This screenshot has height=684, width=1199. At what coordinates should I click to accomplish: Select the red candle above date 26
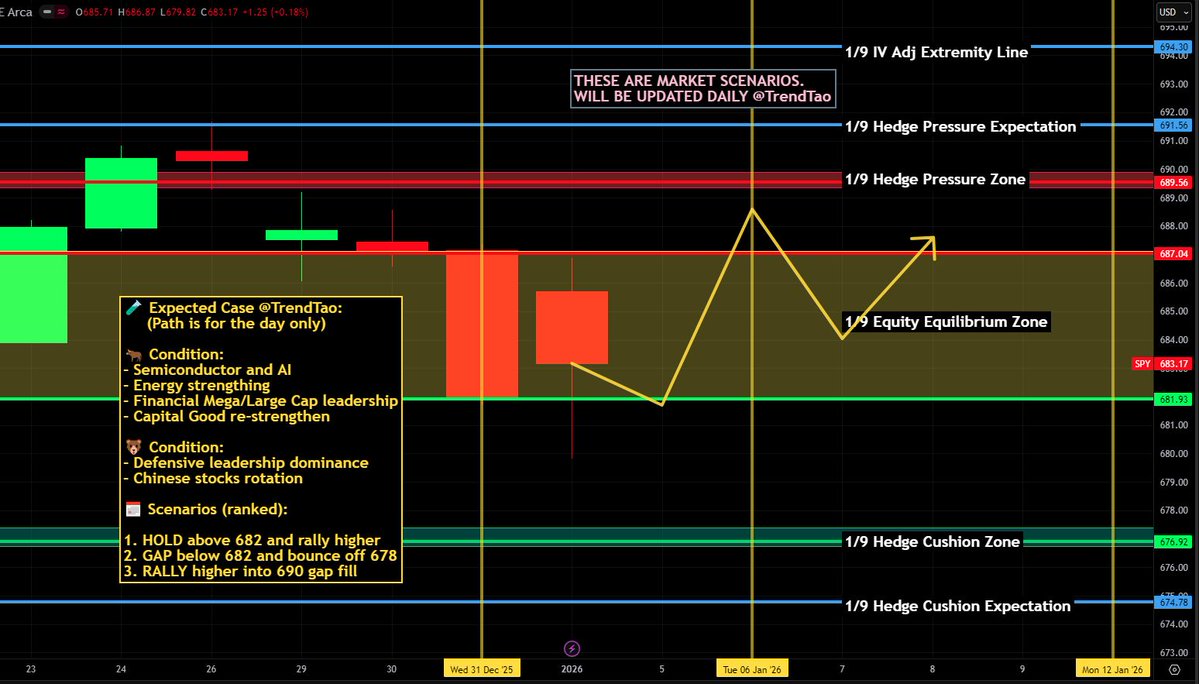click(212, 156)
